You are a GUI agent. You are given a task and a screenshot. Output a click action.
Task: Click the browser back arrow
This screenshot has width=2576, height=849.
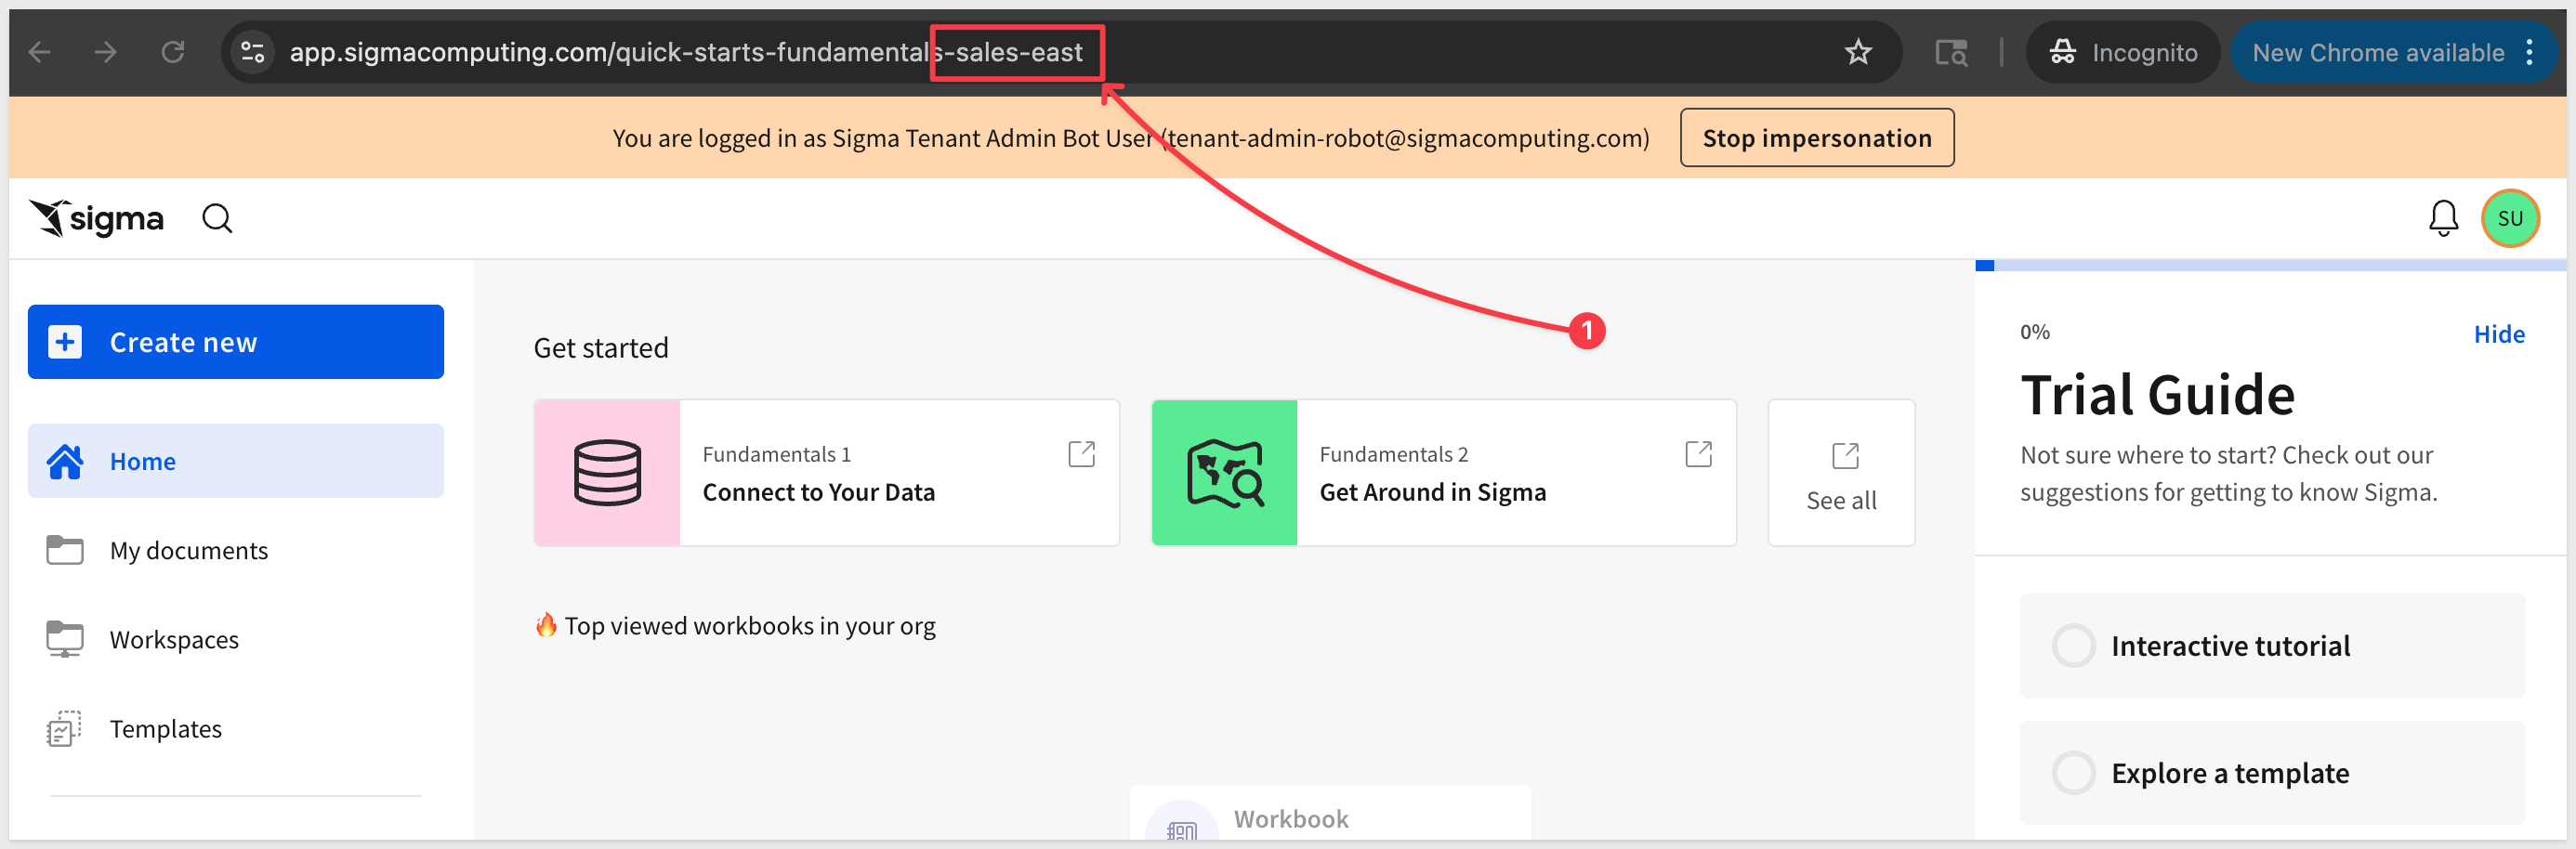(x=40, y=52)
